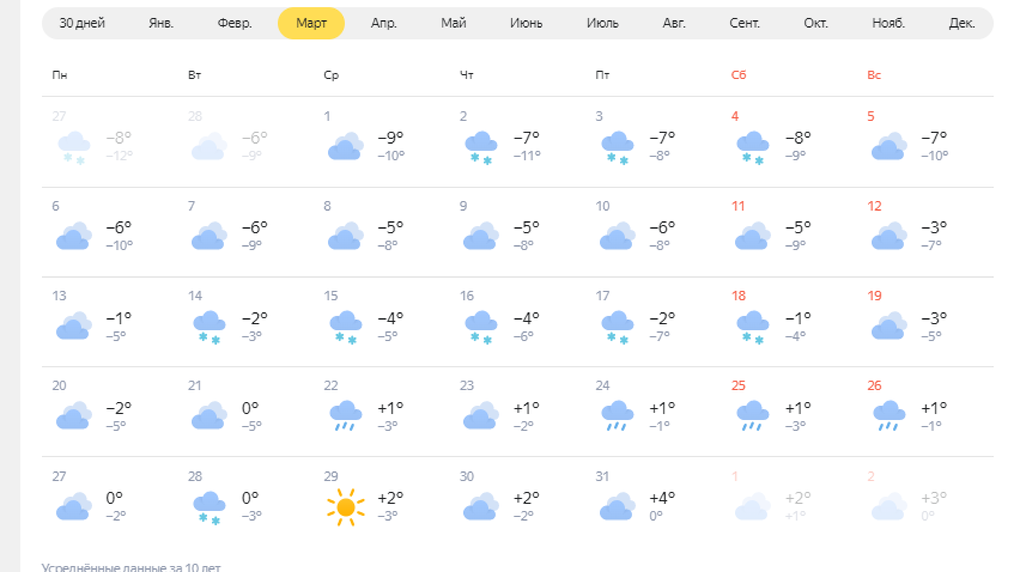The image size is (1020, 572).
Task: Click the snow cloud icon on March 2
Action: 482,147
